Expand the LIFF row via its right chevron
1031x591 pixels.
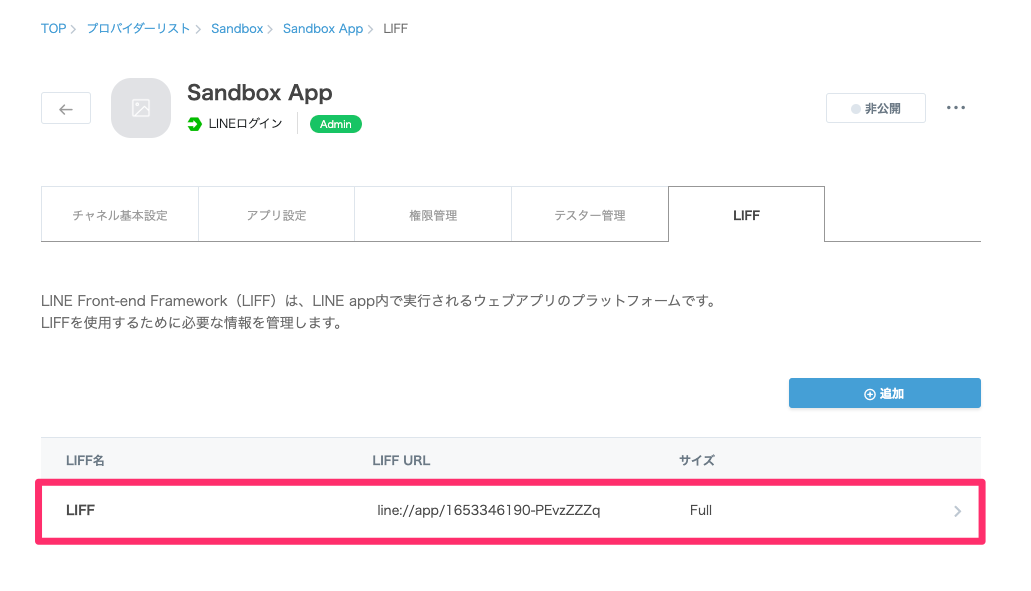[957, 510]
